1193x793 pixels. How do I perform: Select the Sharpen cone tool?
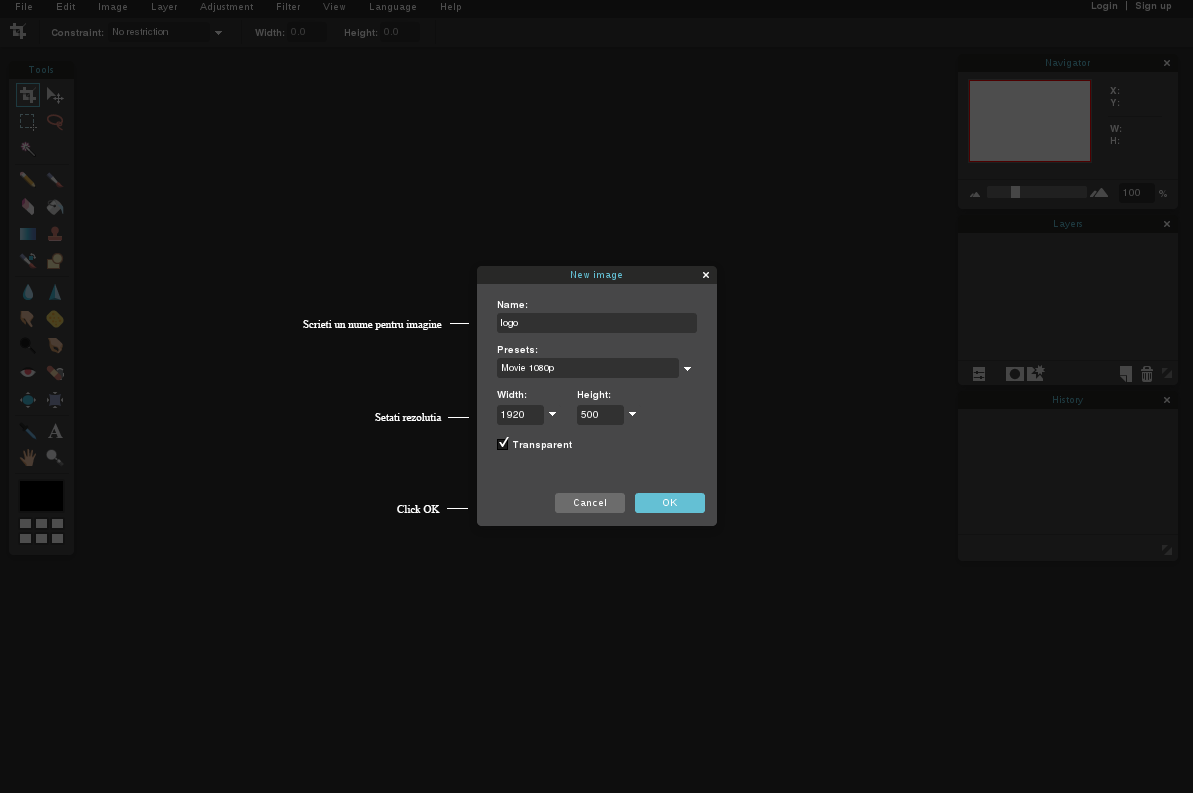tap(55, 292)
